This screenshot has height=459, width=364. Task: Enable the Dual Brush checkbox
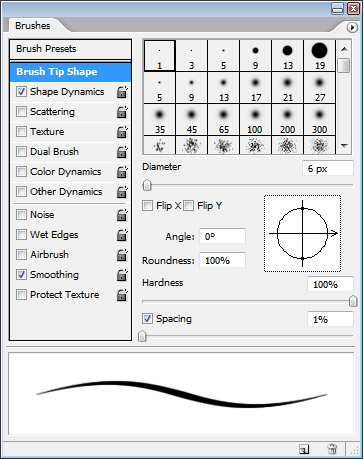(21, 152)
